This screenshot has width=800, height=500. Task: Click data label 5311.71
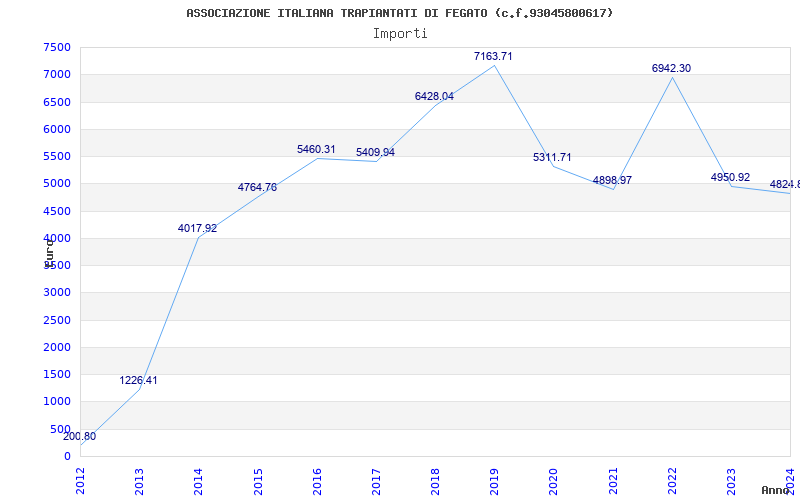[x=553, y=158]
